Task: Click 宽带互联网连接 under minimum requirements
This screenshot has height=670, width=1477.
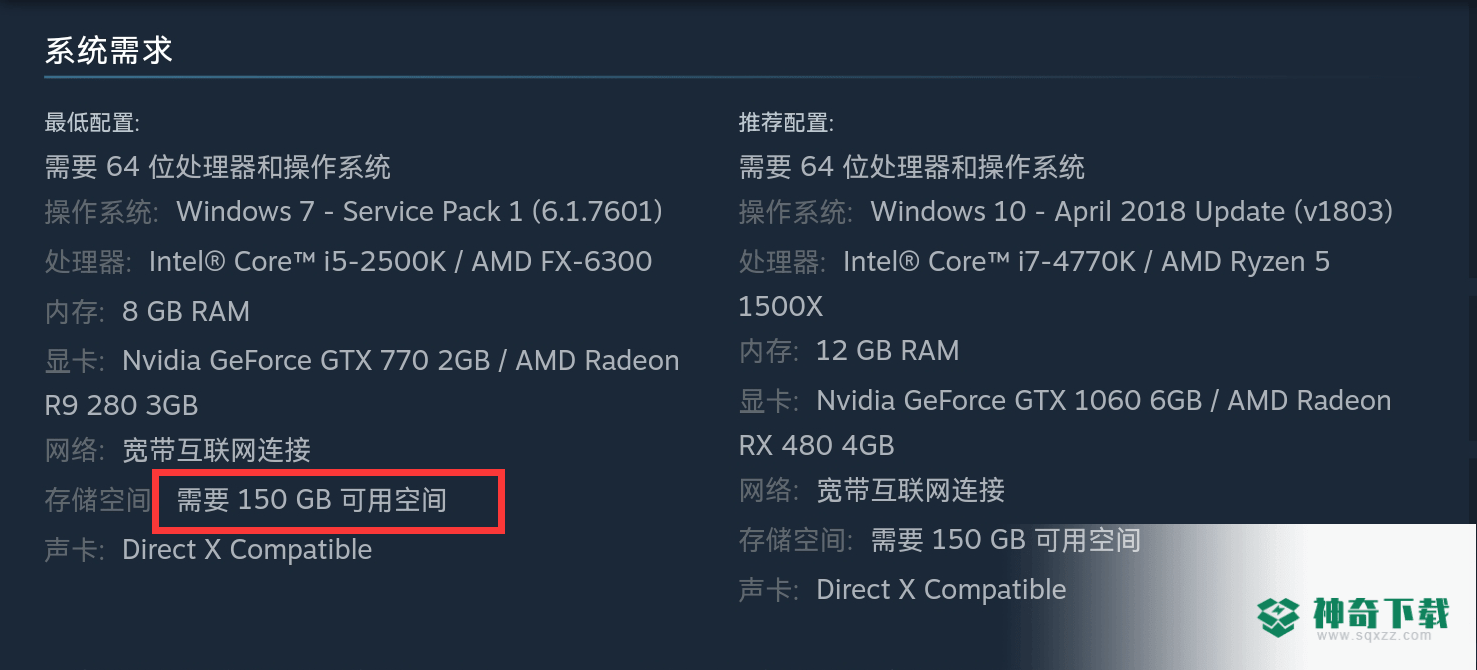Action: (x=217, y=450)
